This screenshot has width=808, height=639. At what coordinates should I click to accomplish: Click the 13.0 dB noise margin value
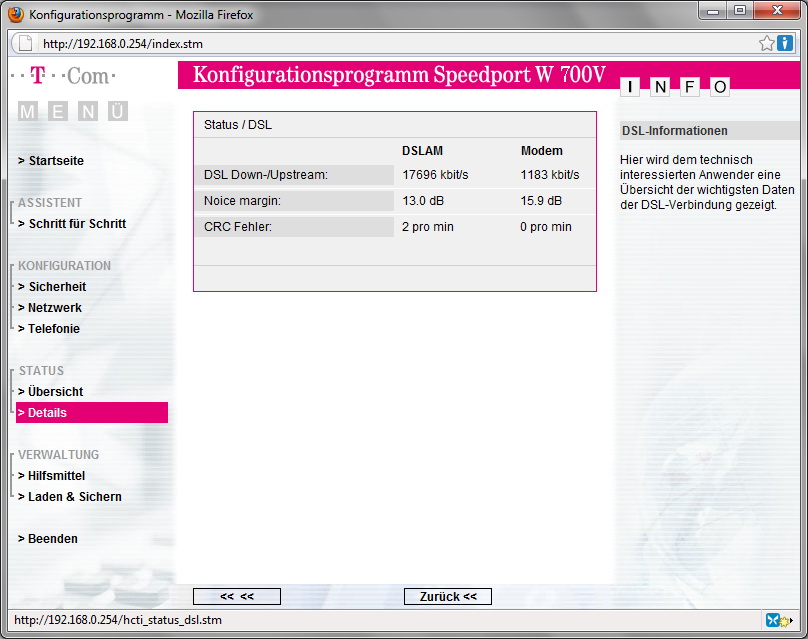tap(423, 201)
